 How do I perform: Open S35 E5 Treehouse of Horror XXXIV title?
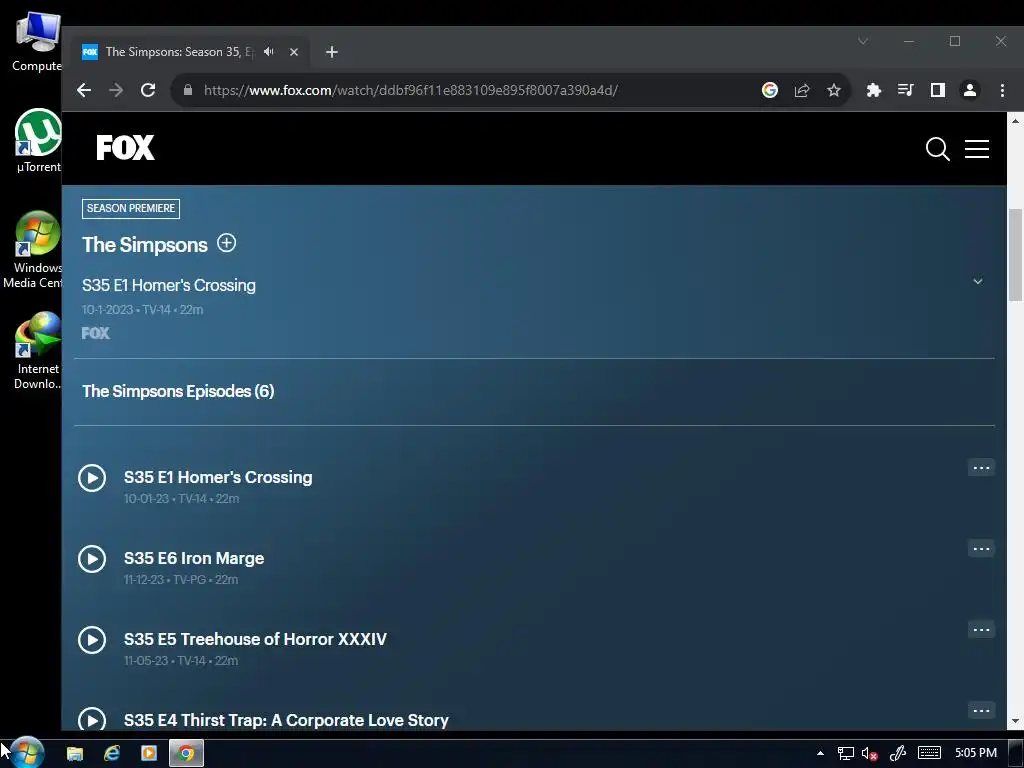(255, 639)
